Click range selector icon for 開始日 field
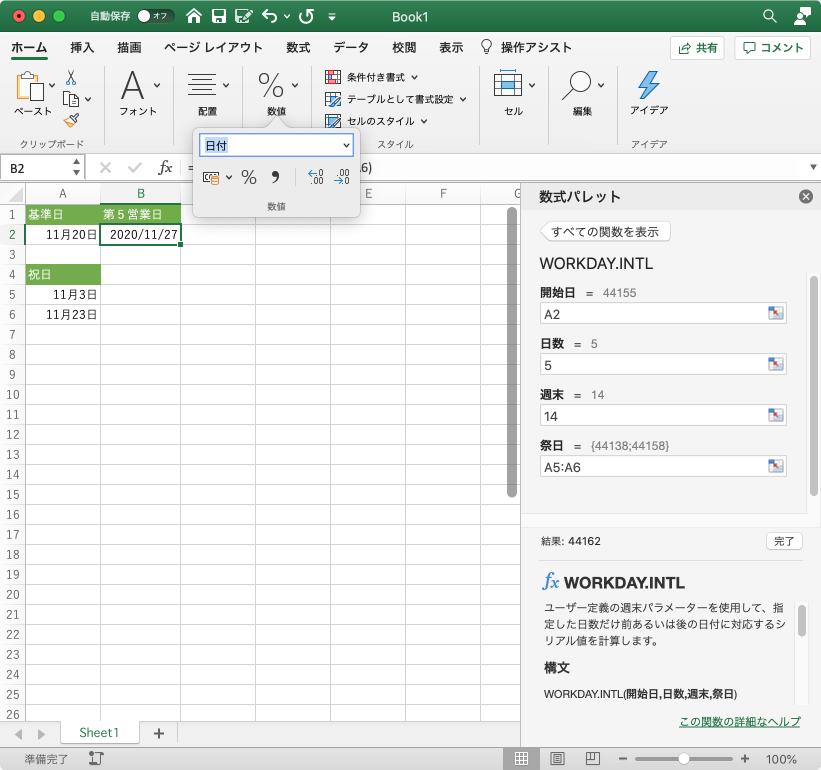The height and width of the screenshot is (770, 821). point(775,313)
